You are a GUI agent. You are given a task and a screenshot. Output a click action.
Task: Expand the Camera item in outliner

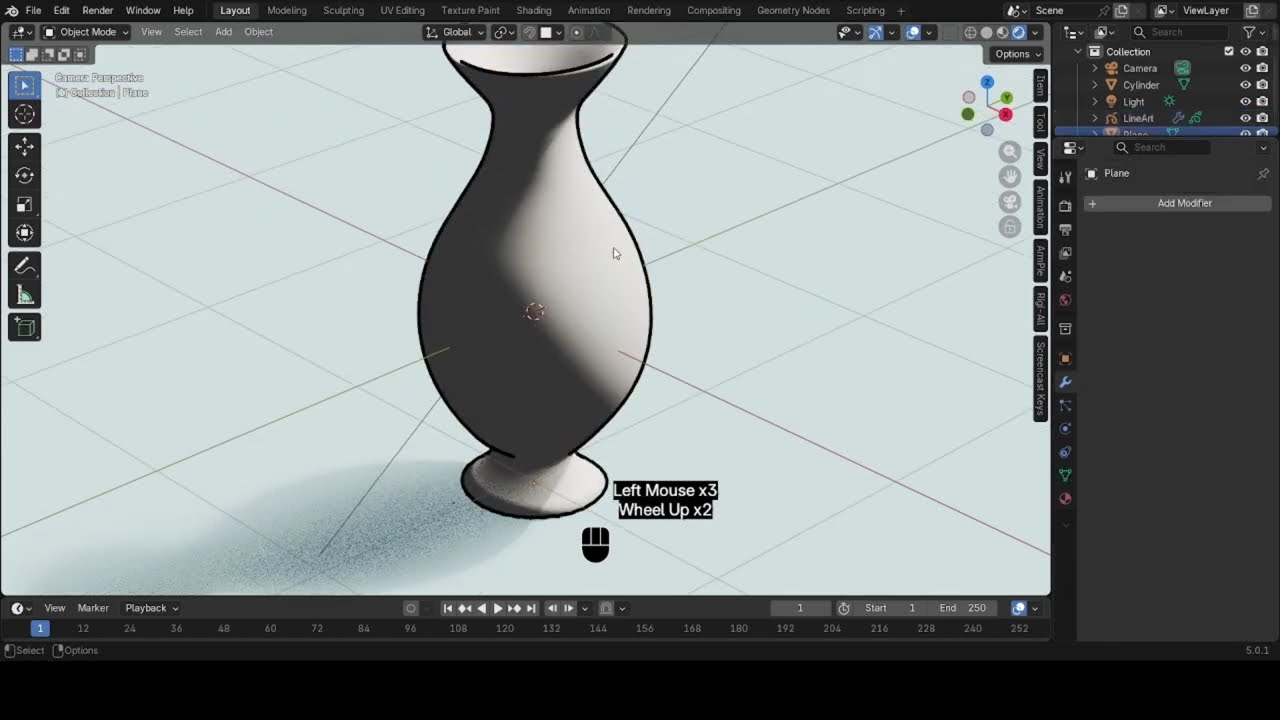pyautogui.click(x=1094, y=68)
